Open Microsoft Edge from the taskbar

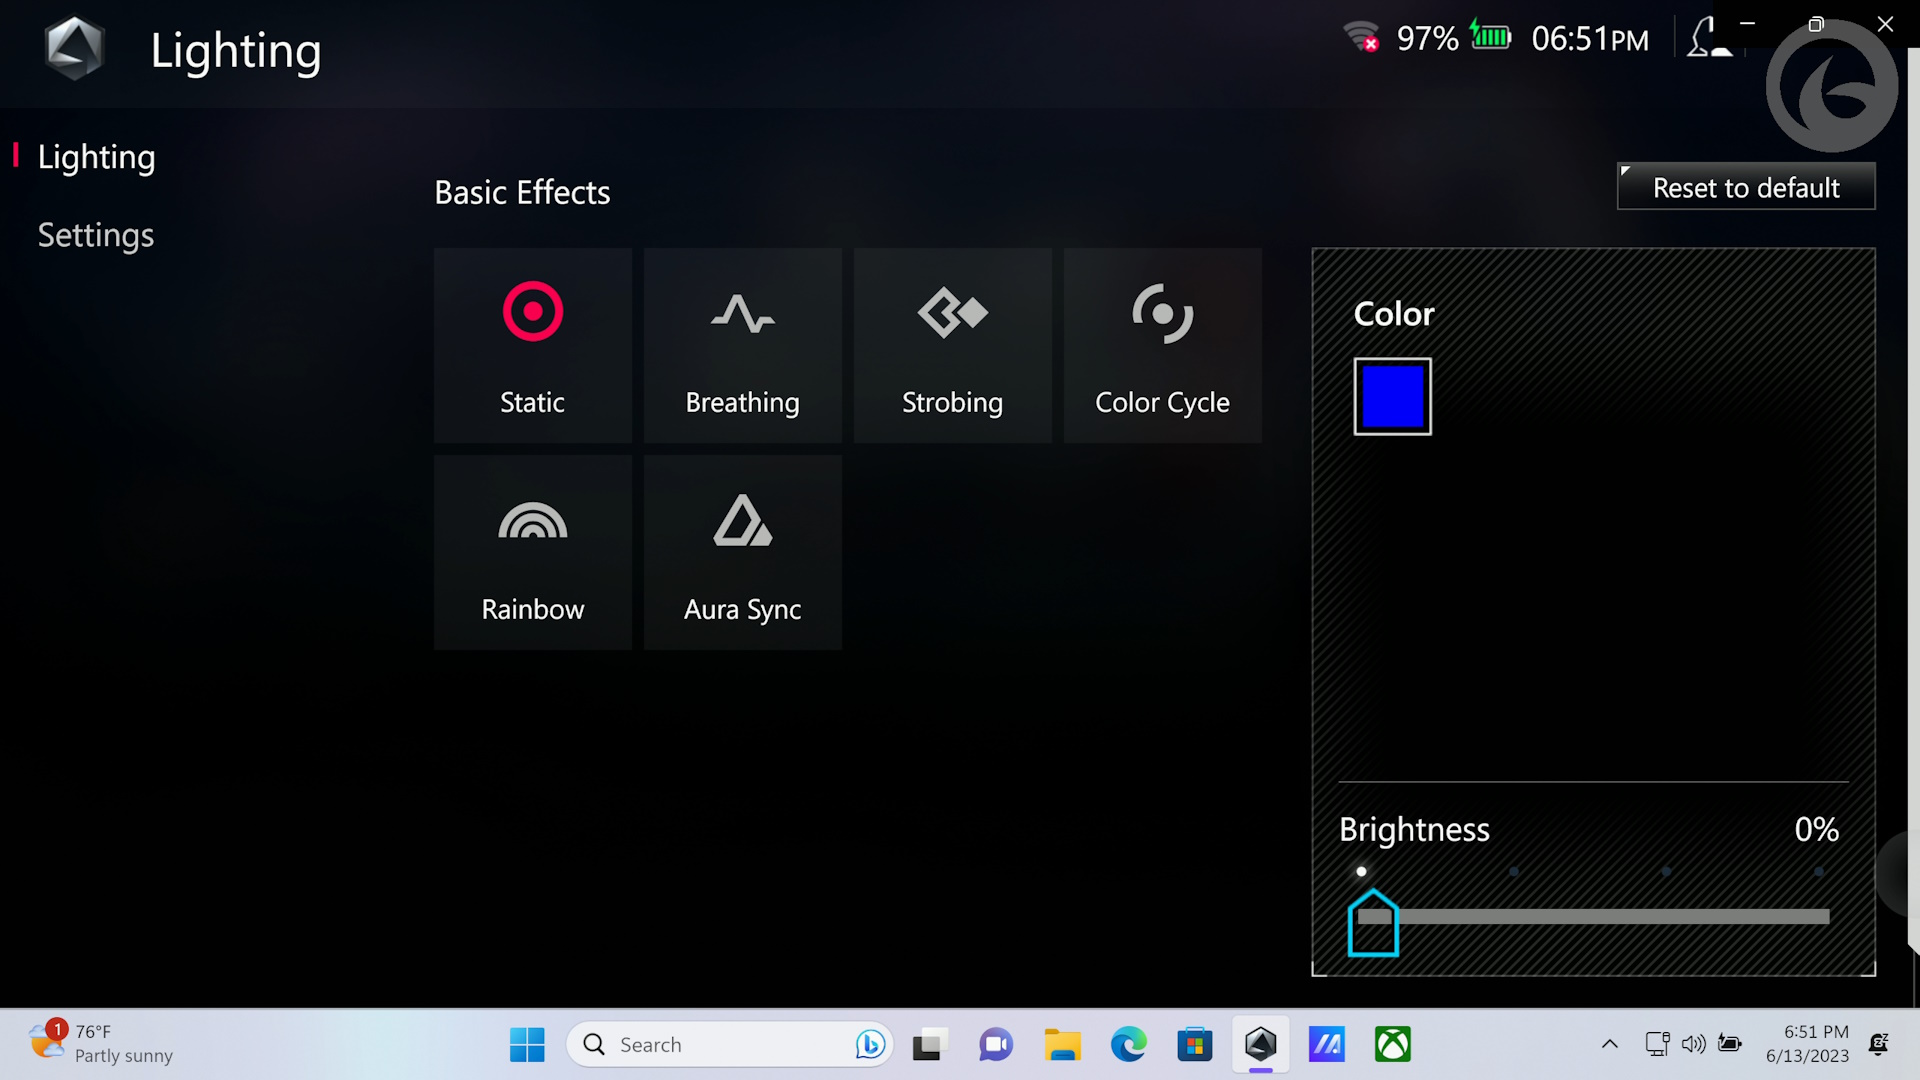[1128, 1044]
